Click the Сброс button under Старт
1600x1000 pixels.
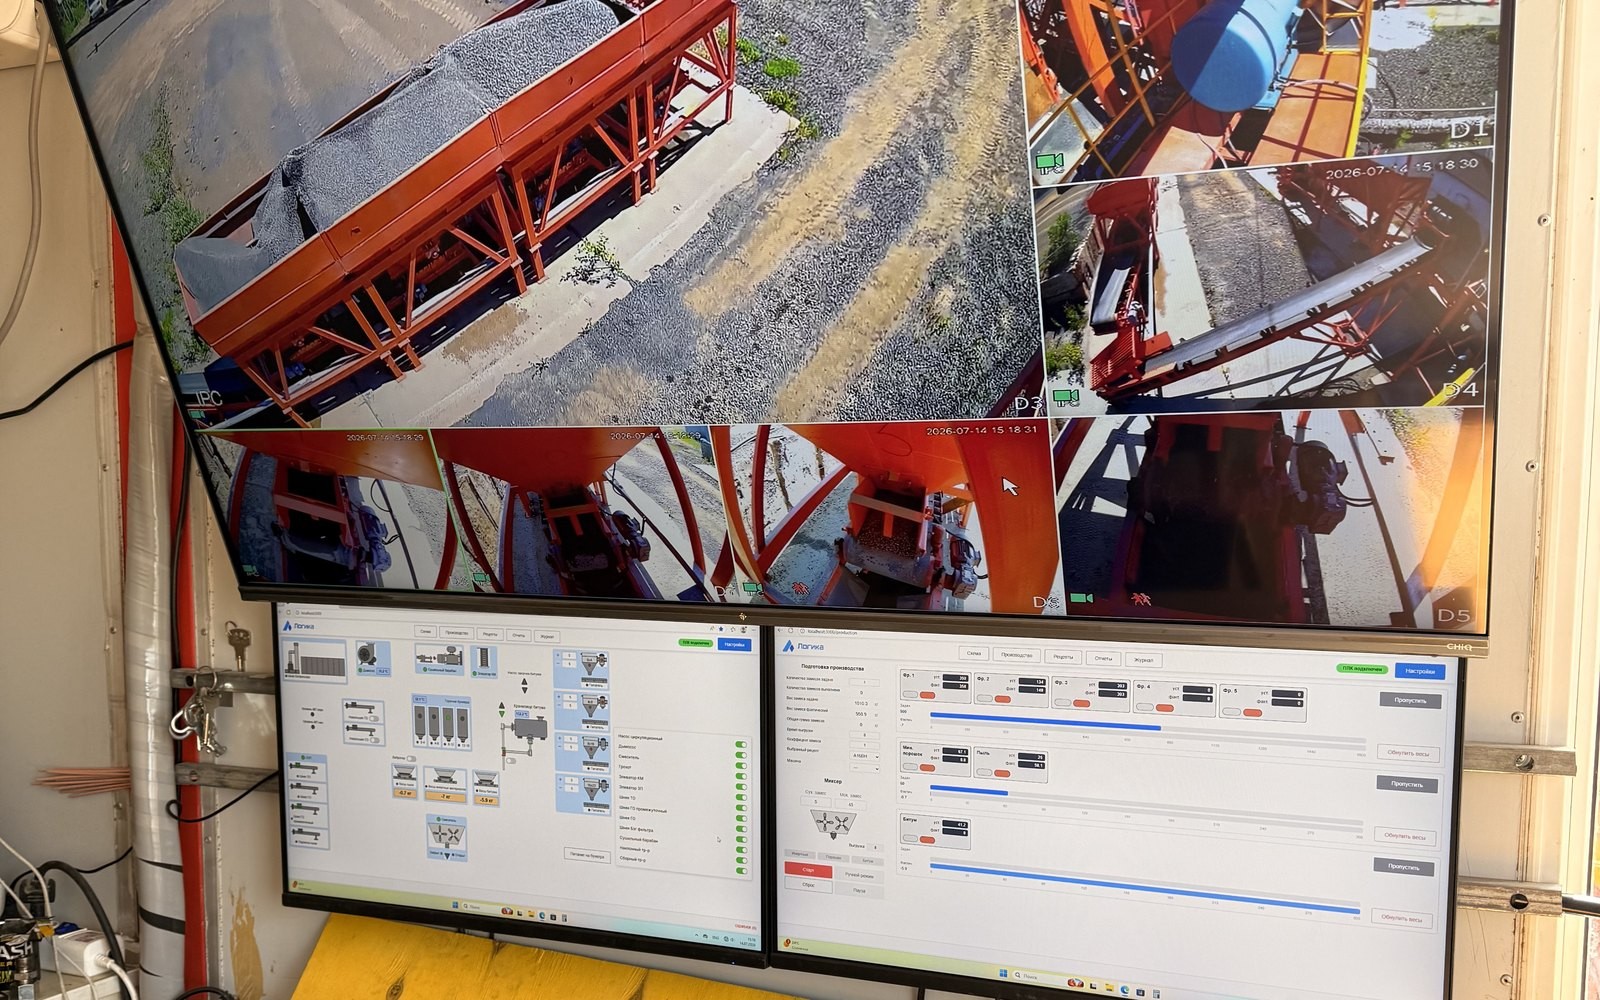(808, 885)
